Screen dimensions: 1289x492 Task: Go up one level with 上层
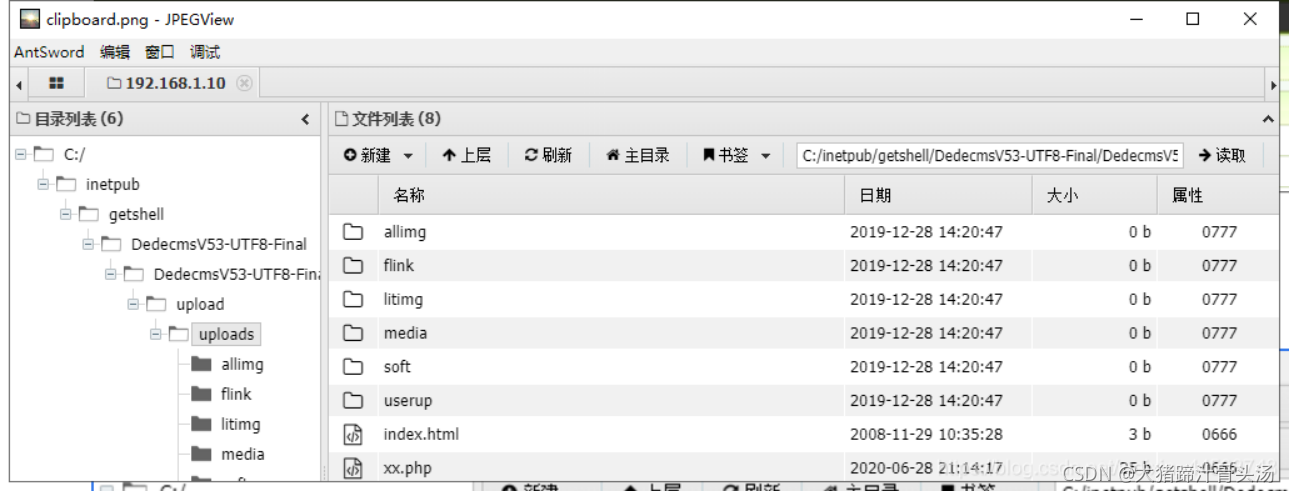pos(467,155)
